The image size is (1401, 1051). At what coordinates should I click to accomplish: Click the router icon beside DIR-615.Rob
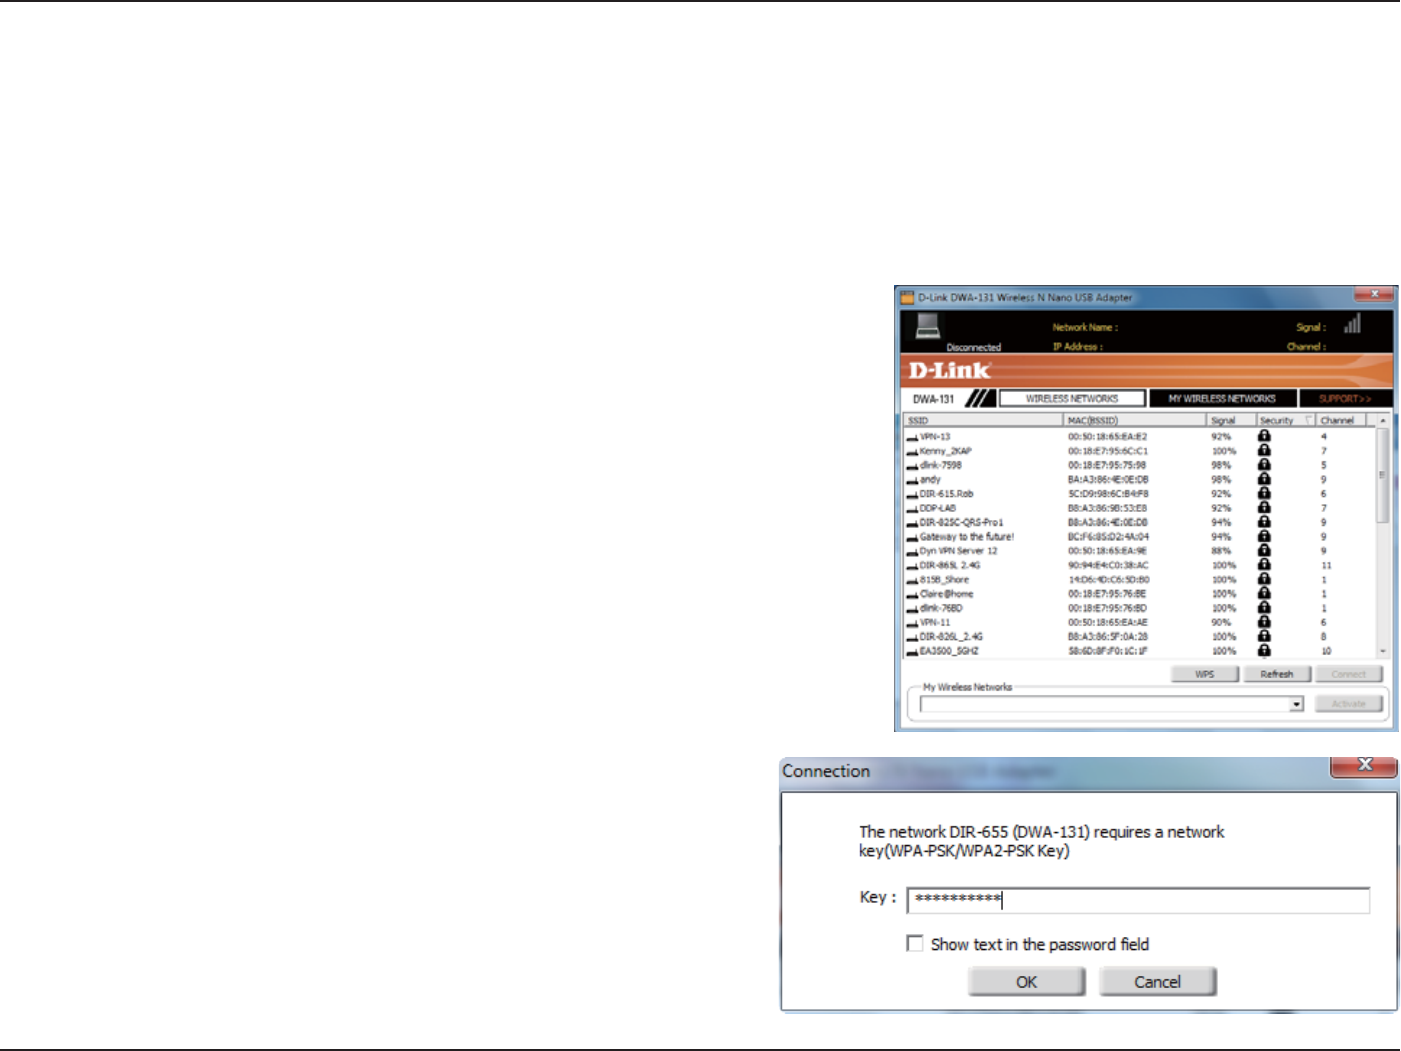pyautogui.click(x=912, y=495)
